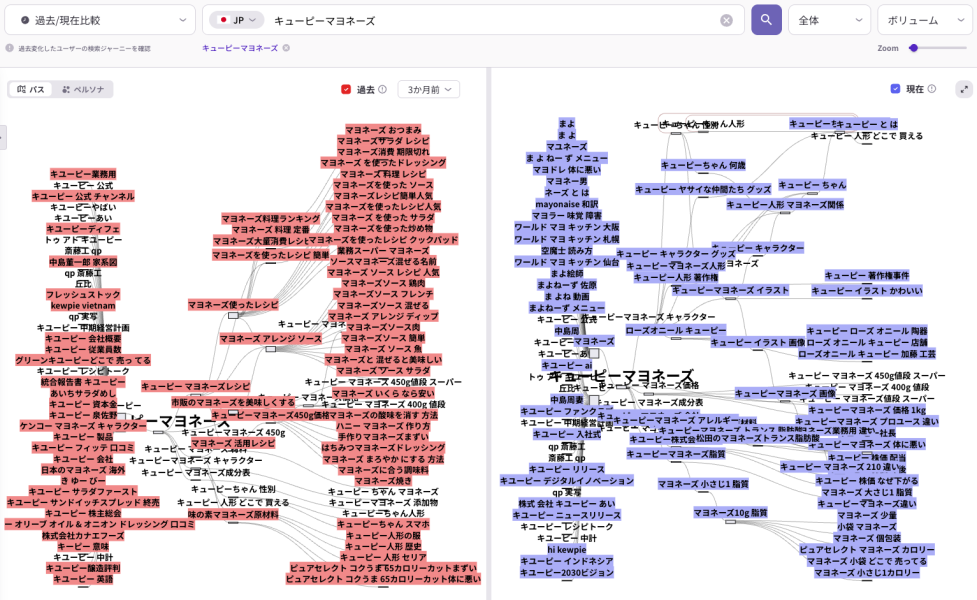Screen dimensions: 977x600
Task: Uncheck the 過去 checkbox
Action: pyautogui.click(x=344, y=89)
